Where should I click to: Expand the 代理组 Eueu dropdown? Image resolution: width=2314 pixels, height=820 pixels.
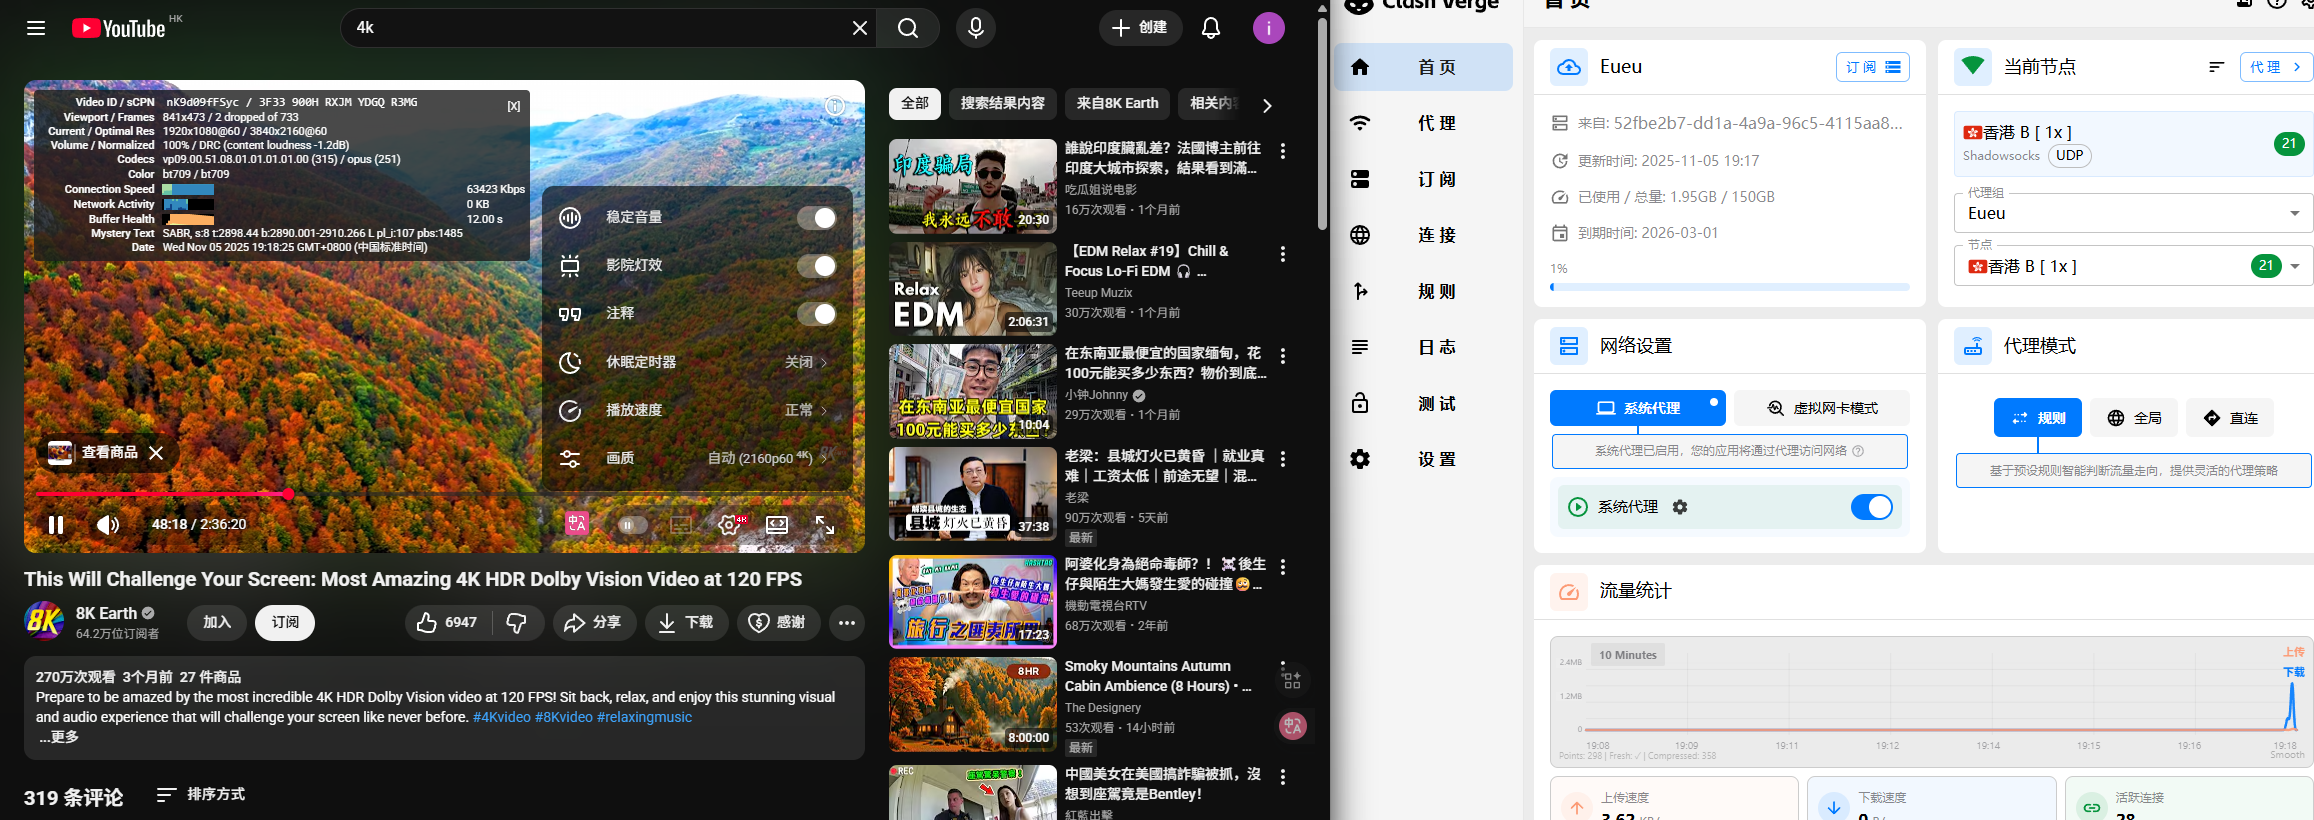[2294, 213]
